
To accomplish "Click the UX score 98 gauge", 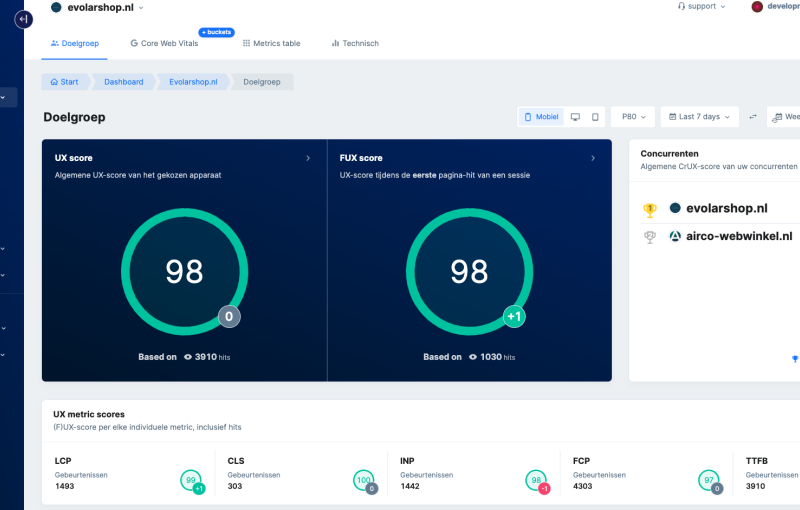I will (x=185, y=271).
